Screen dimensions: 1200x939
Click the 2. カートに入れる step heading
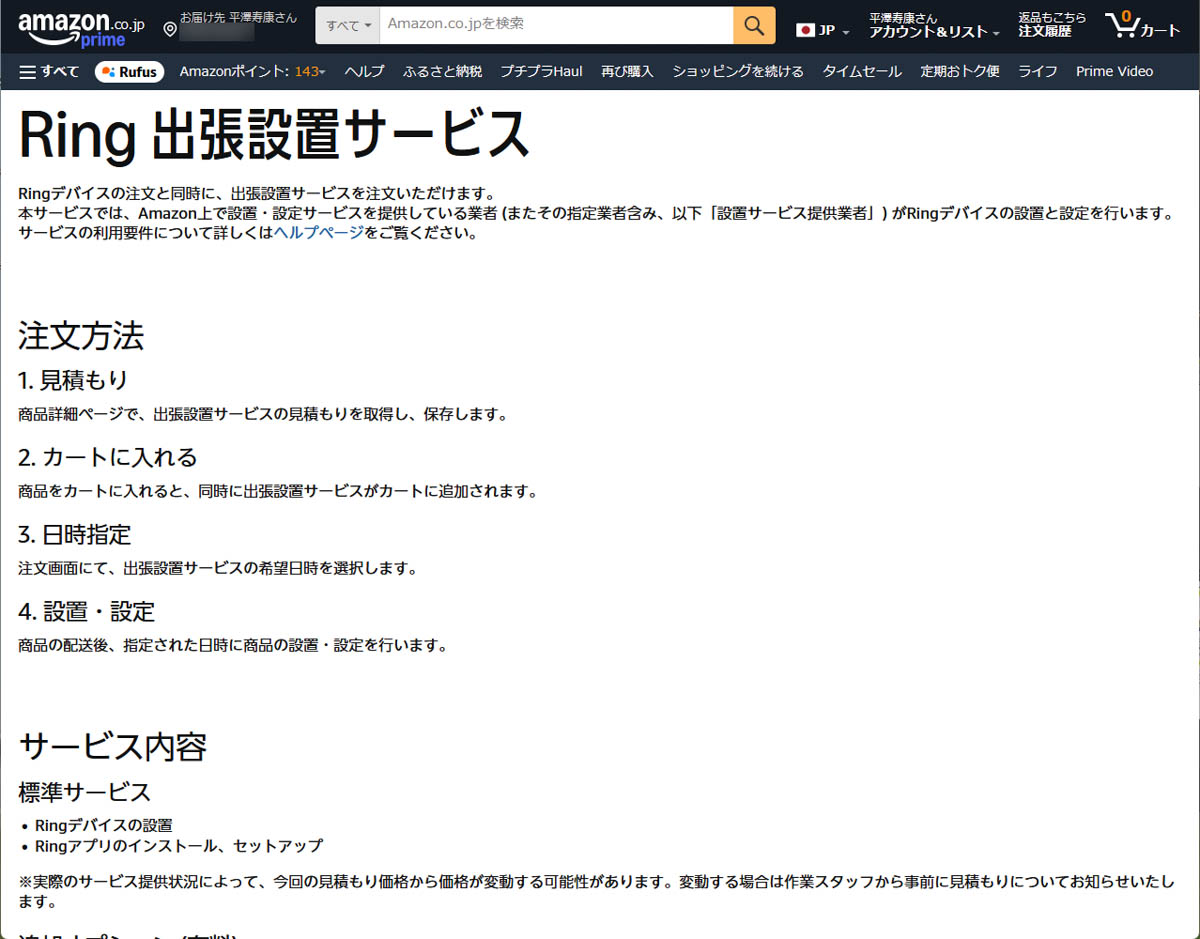pos(108,457)
